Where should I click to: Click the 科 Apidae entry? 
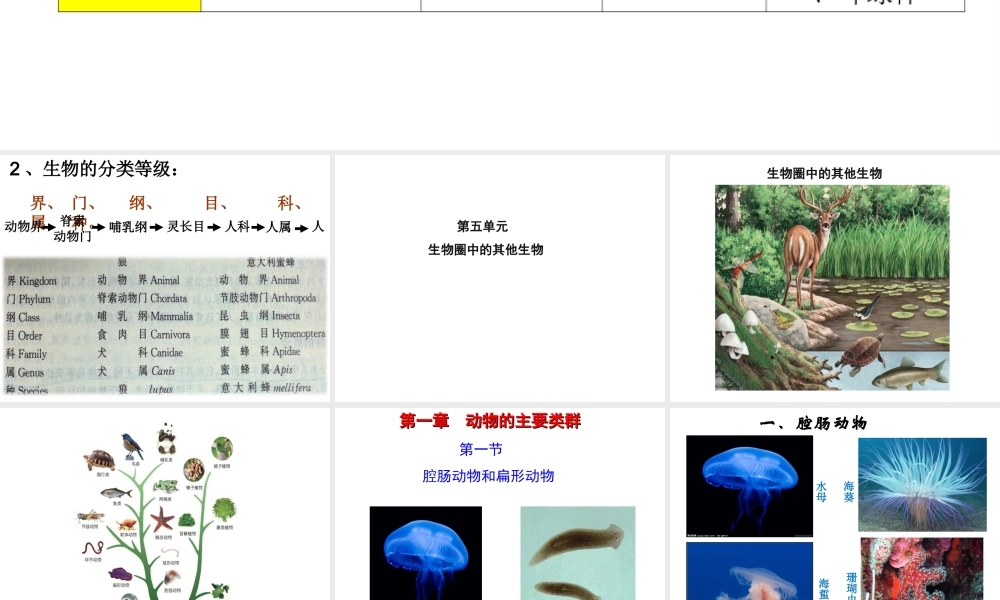pos(279,351)
